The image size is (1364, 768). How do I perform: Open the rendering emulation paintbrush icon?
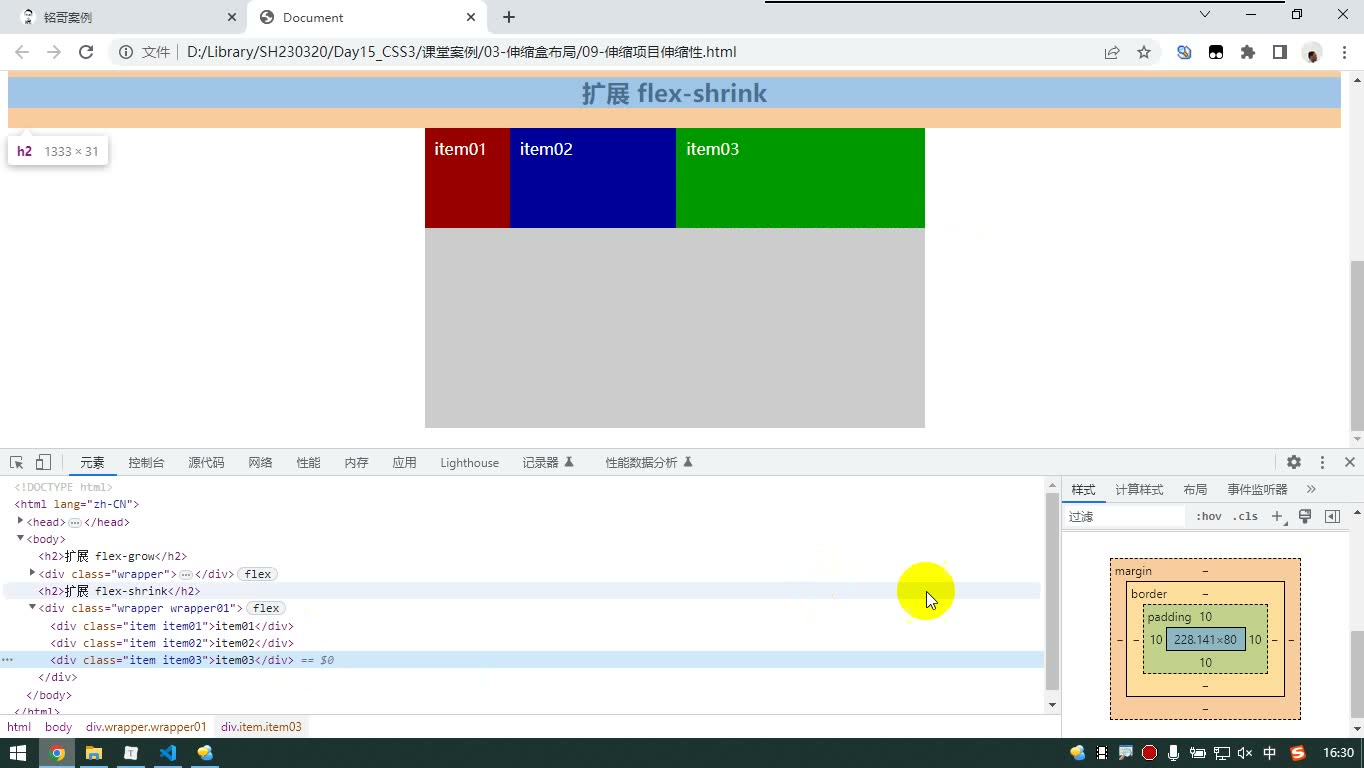click(1305, 516)
